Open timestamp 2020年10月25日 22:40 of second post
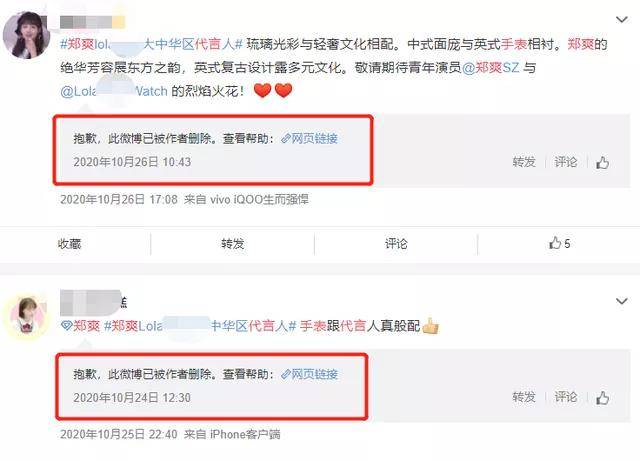This screenshot has height=461, width=640. point(119,434)
